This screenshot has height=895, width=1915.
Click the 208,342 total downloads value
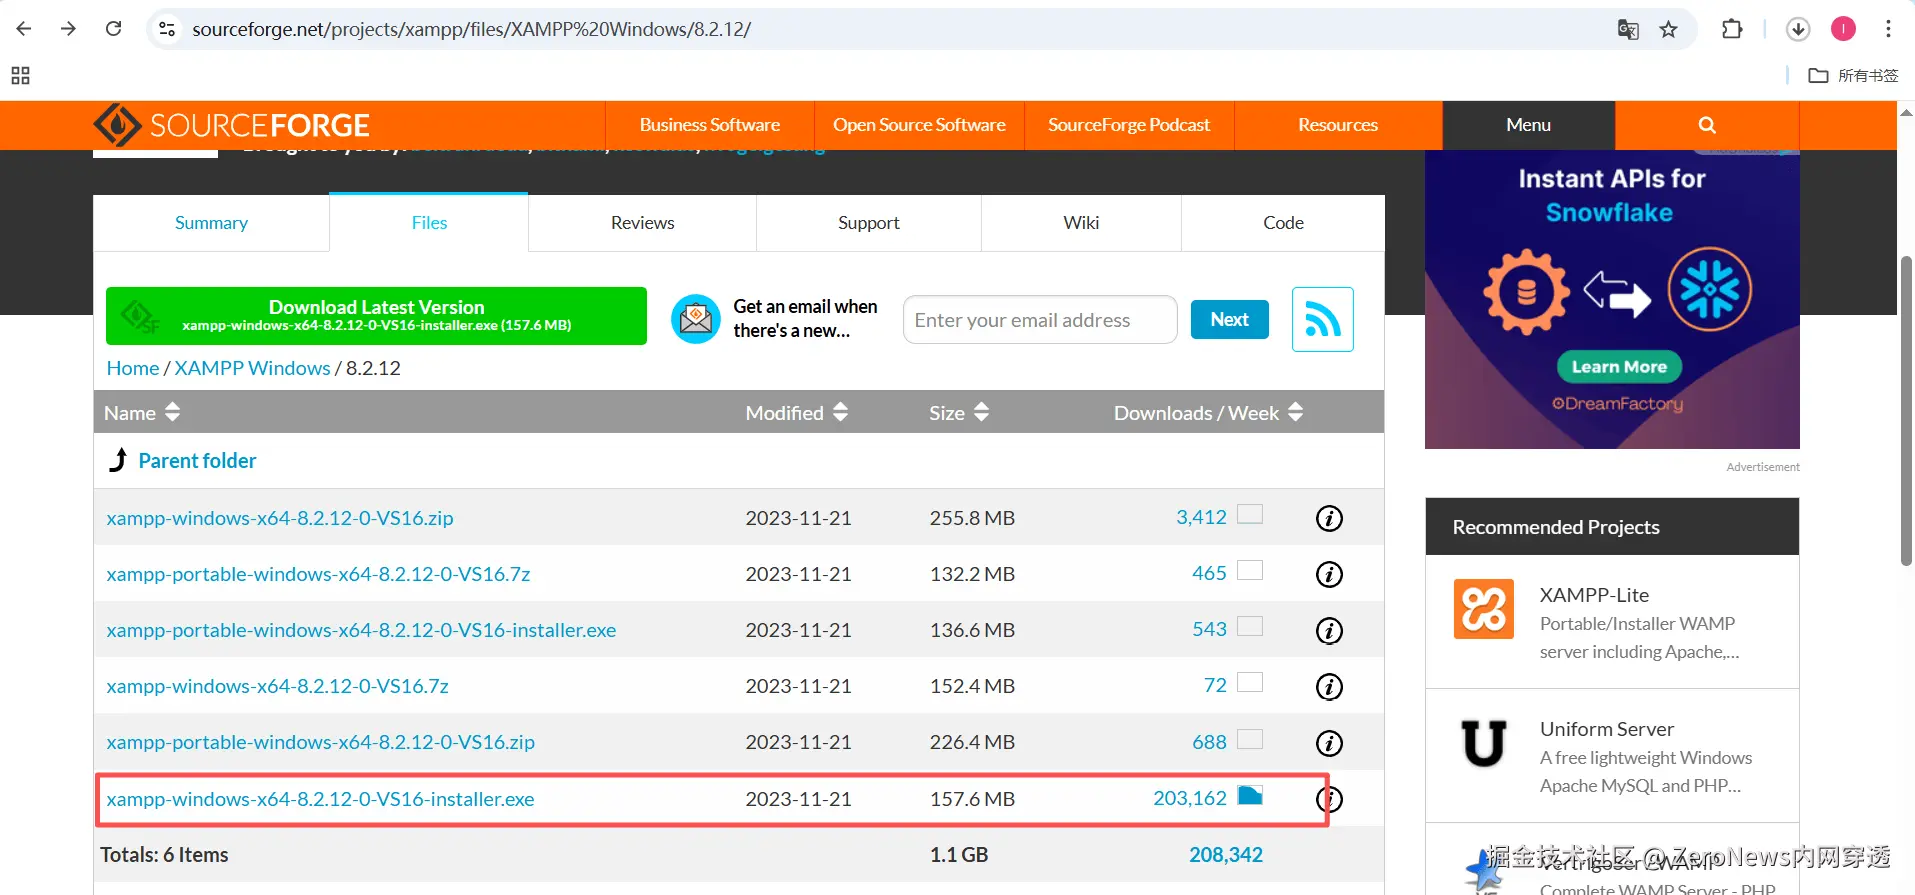coord(1226,855)
